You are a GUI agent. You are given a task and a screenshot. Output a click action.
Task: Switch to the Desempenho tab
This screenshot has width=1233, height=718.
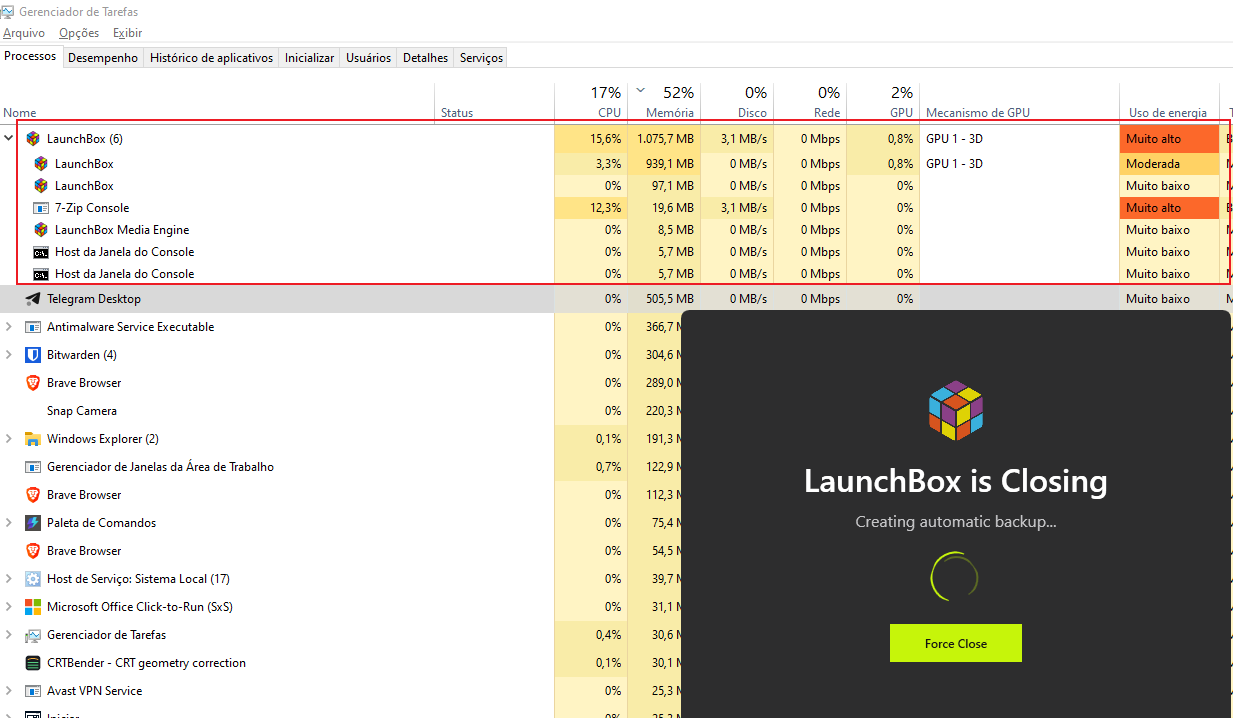coord(103,58)
